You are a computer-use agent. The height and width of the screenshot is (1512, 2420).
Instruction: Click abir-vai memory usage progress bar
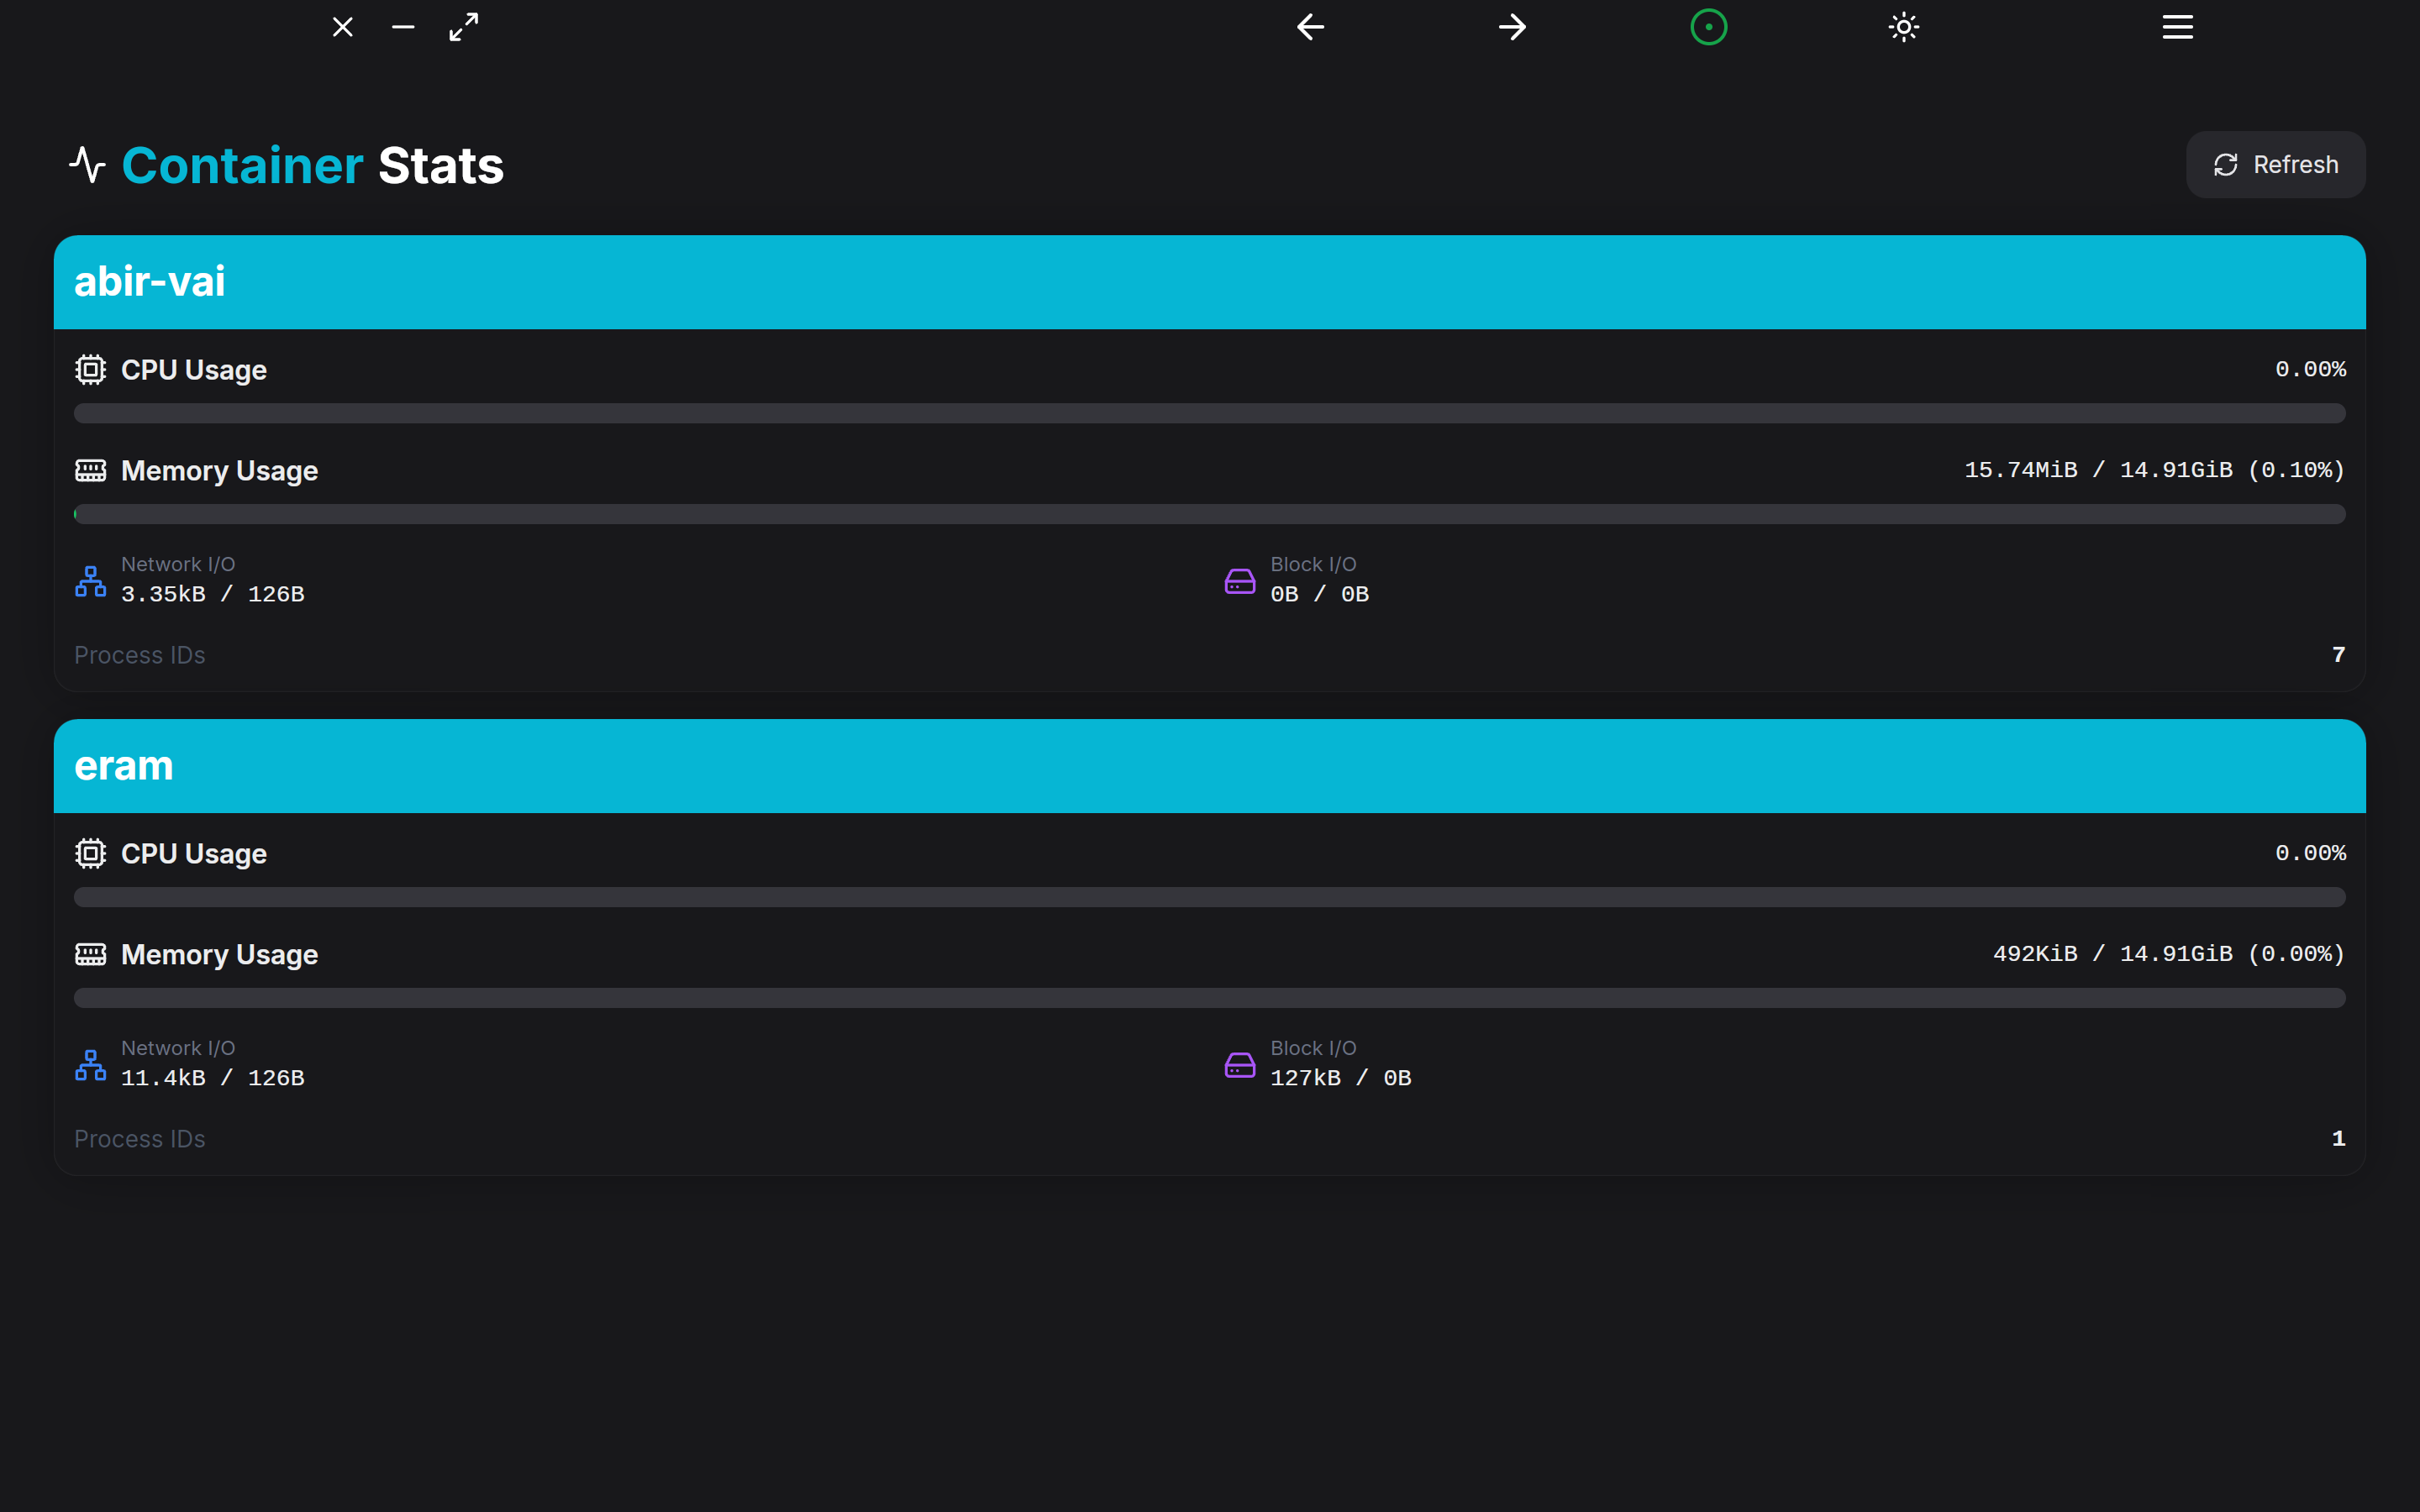pyautogui.click(x=1209, y=514)
